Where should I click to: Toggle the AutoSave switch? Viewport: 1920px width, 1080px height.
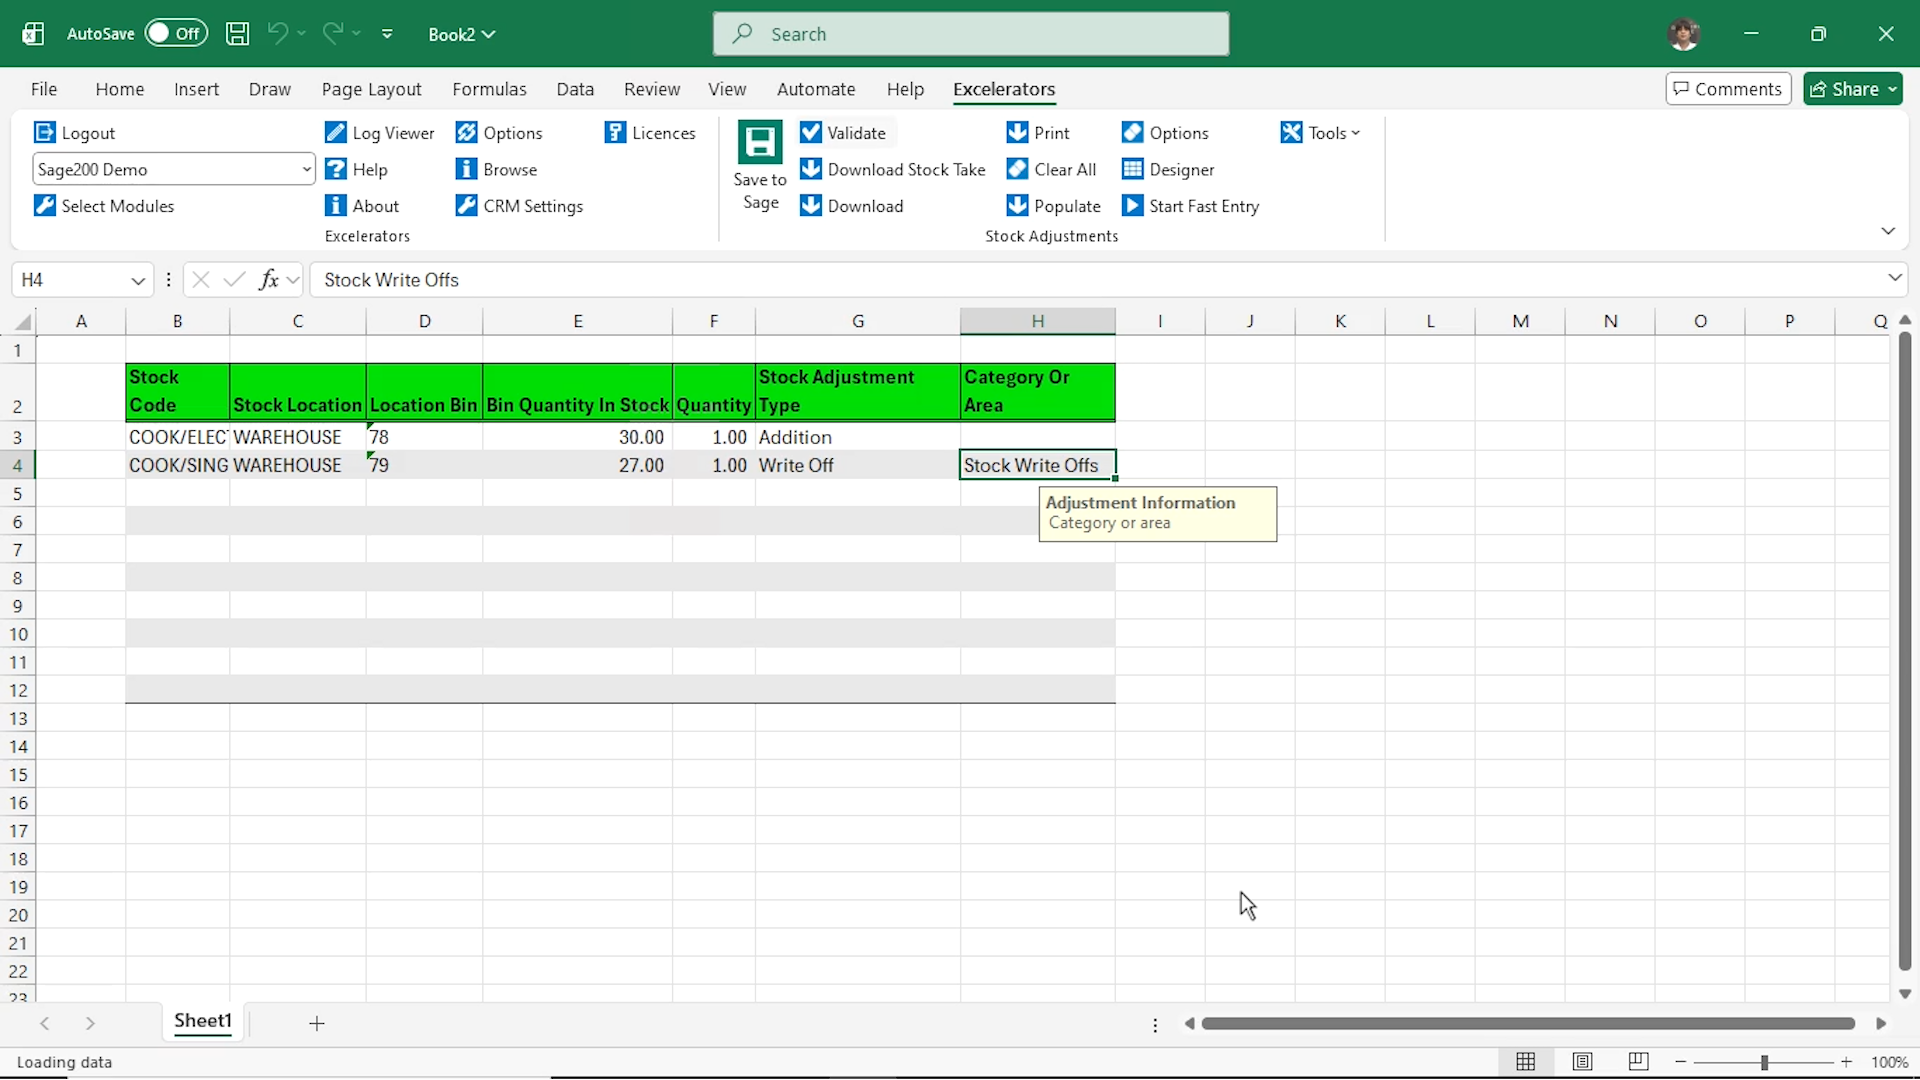[x=176, y=33]
